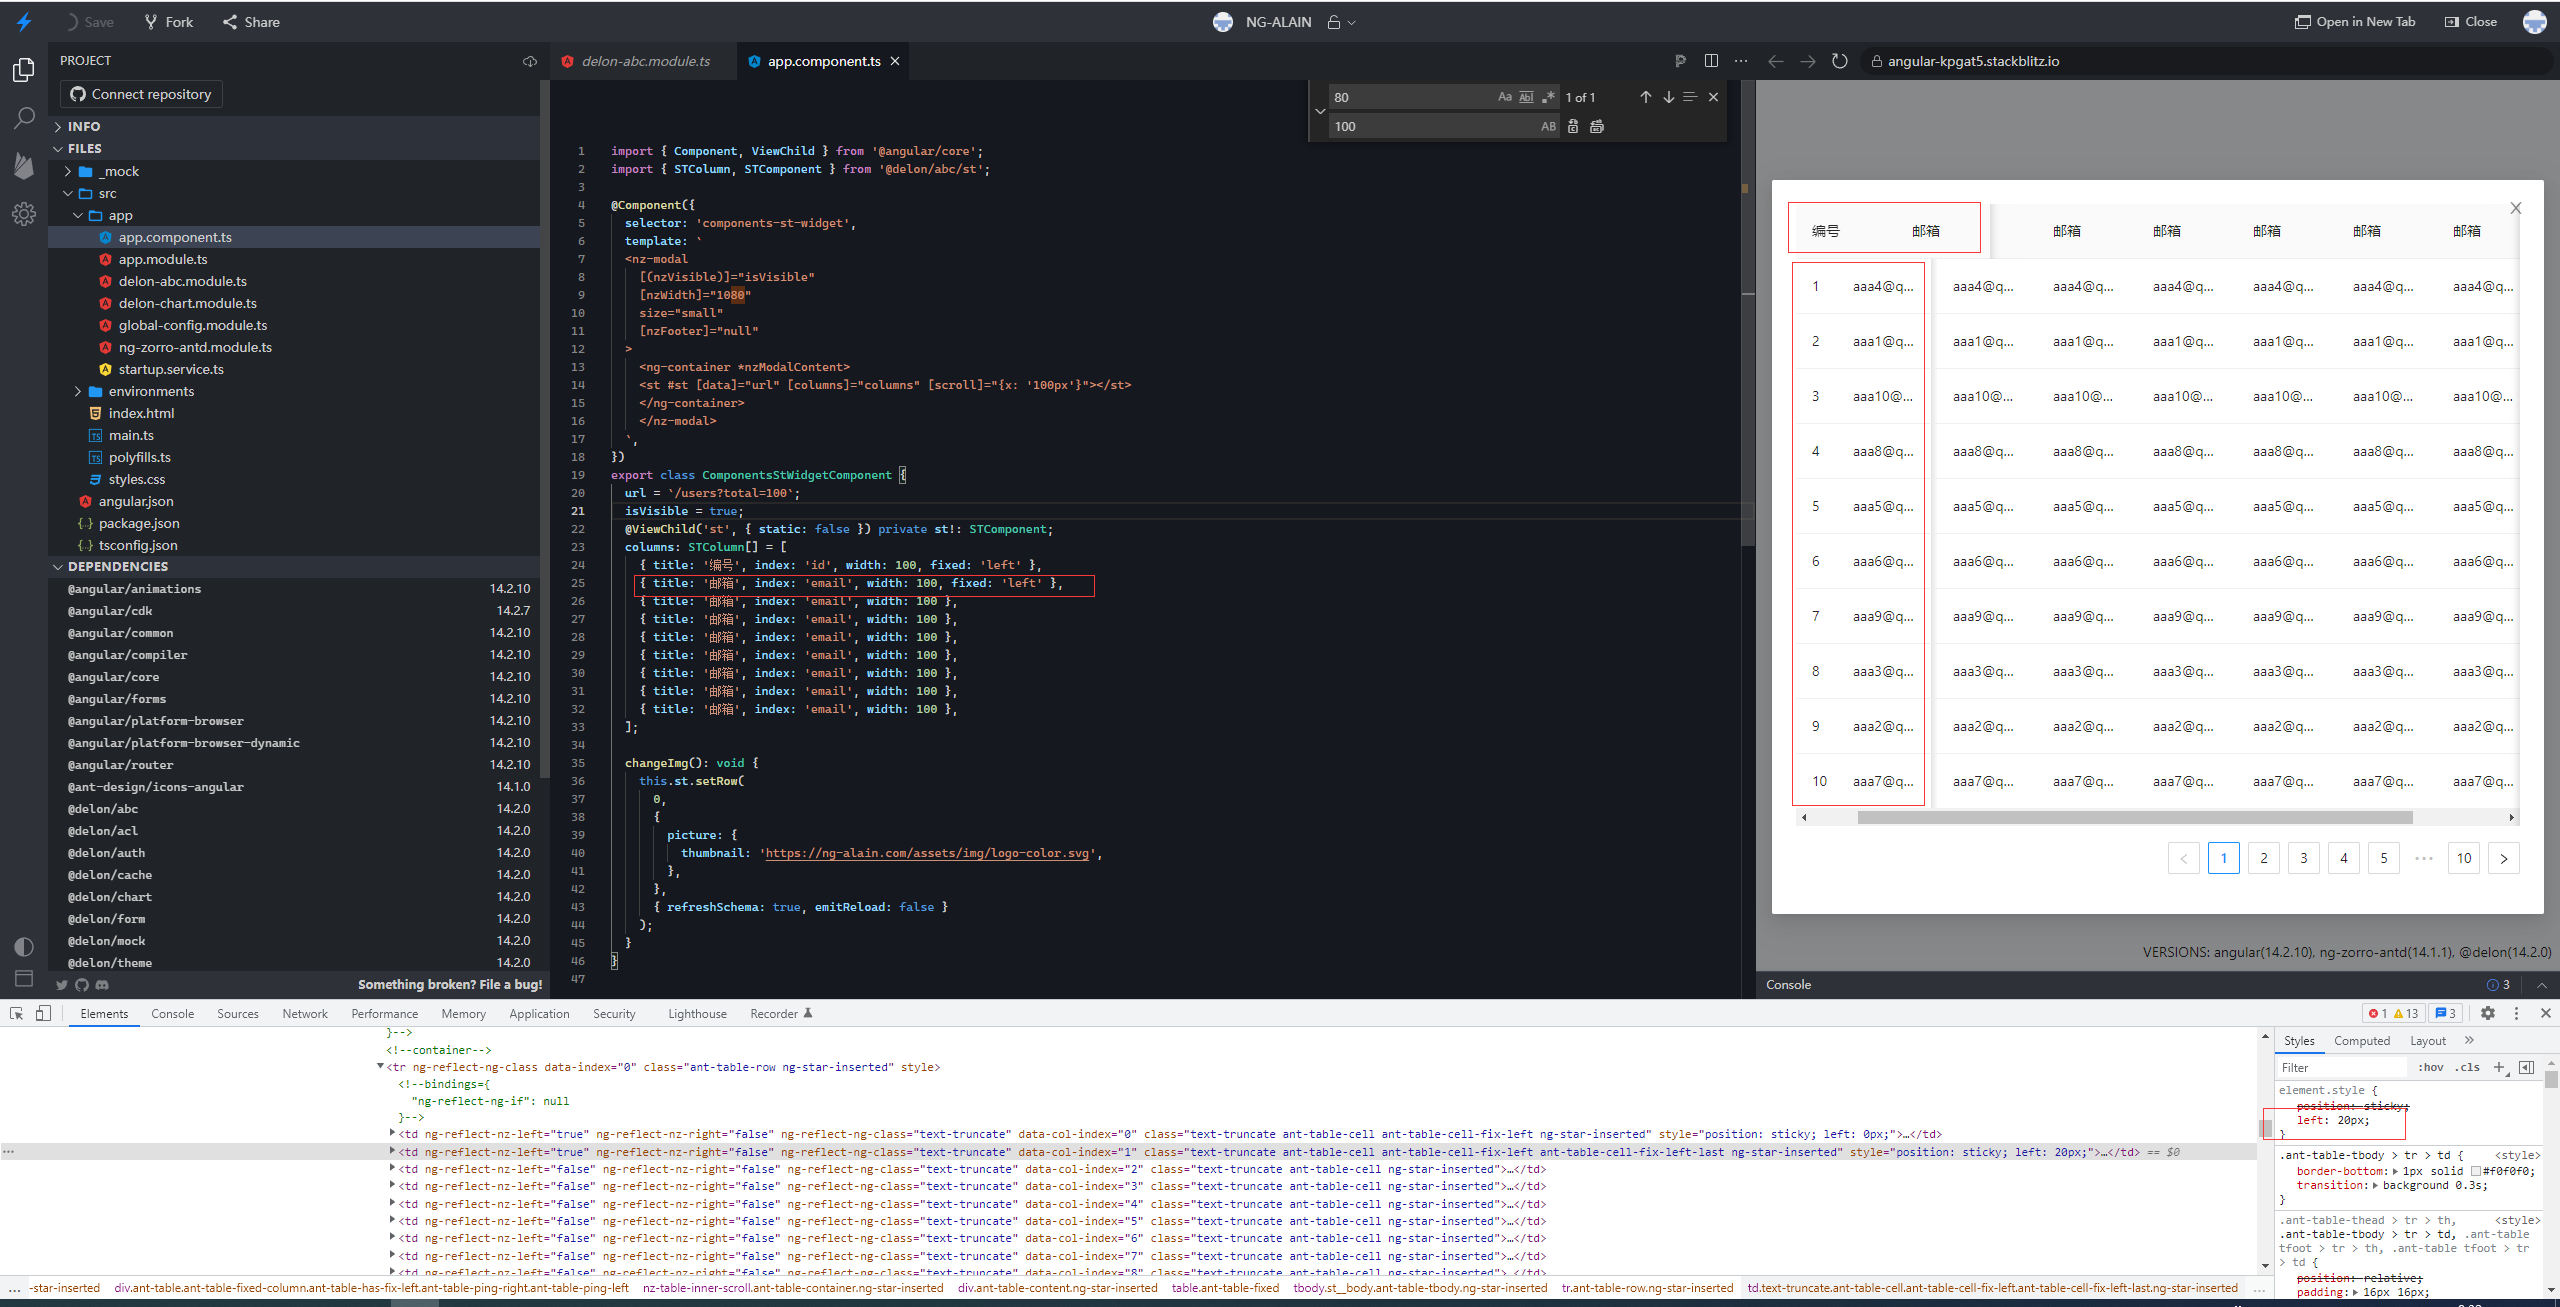
Task: Toggle match case in the search widget
Action: click(1503, 96)
